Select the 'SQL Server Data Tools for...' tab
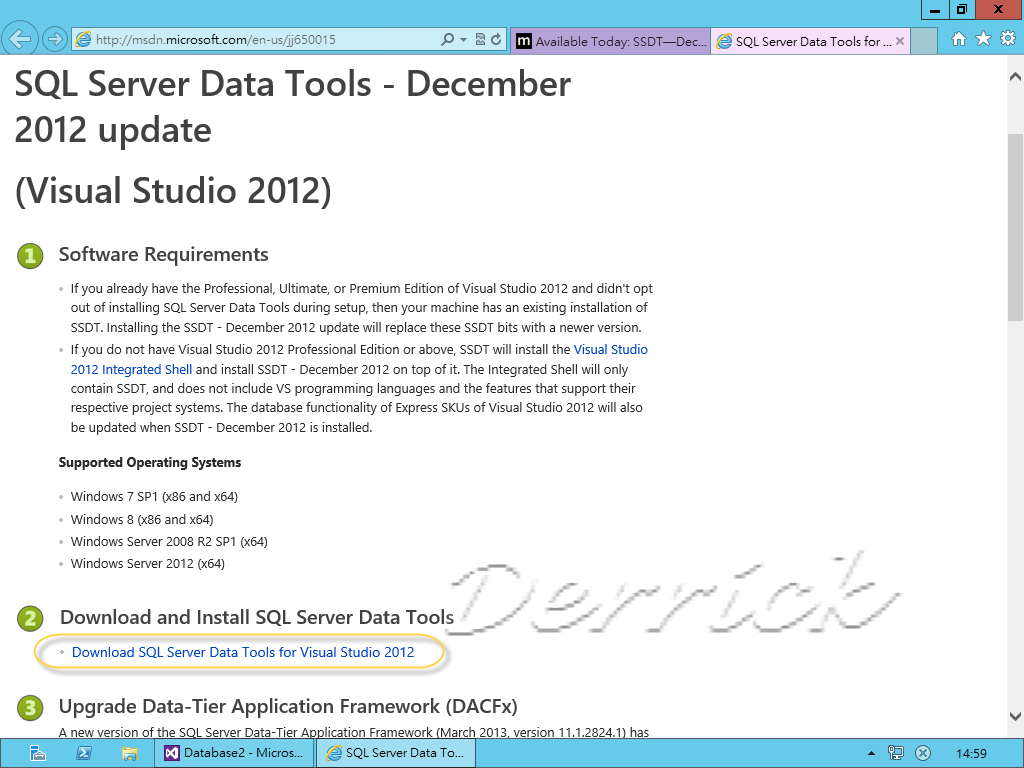The image size is (1024, 768). click(x=800, y=41)
